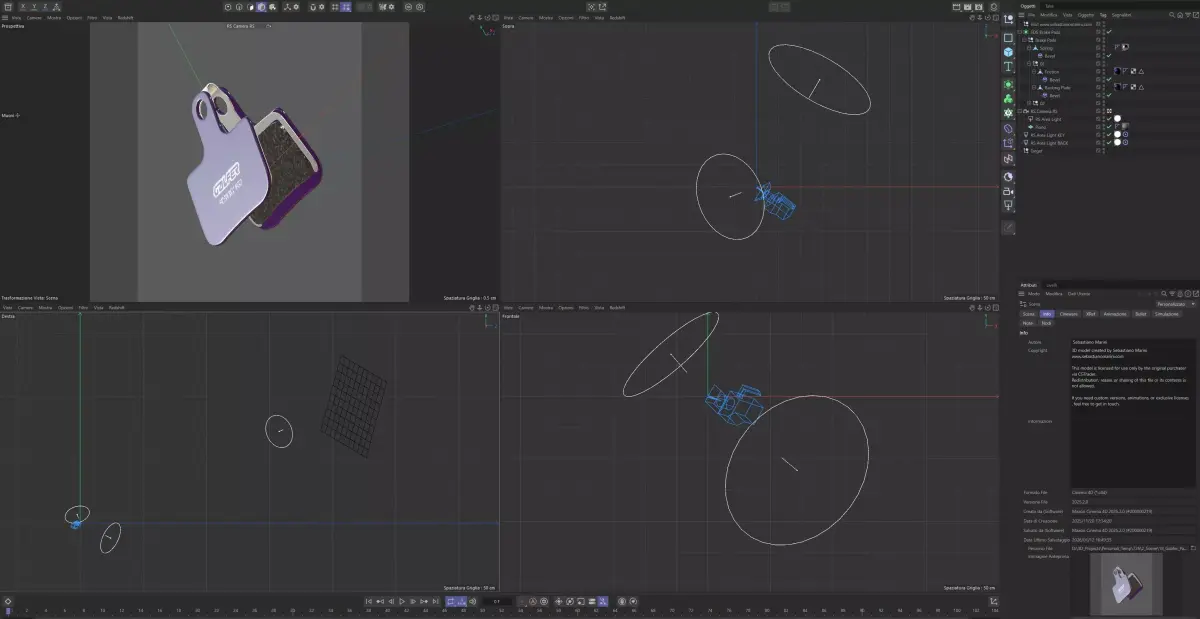Collapse the BI tree node

pyautogui.click(x=1029, y=63)
